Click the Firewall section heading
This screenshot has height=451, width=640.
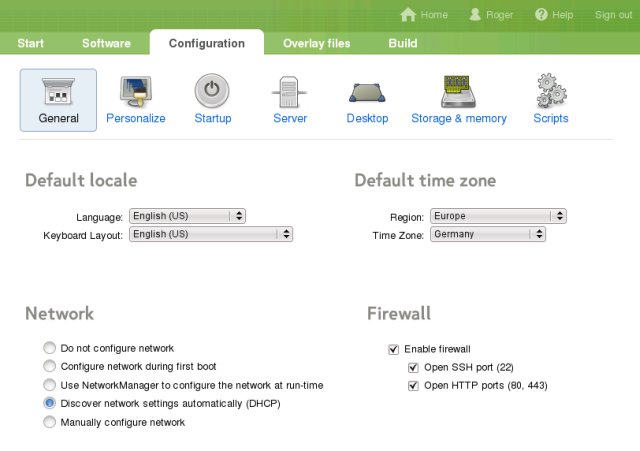(399, 313)
